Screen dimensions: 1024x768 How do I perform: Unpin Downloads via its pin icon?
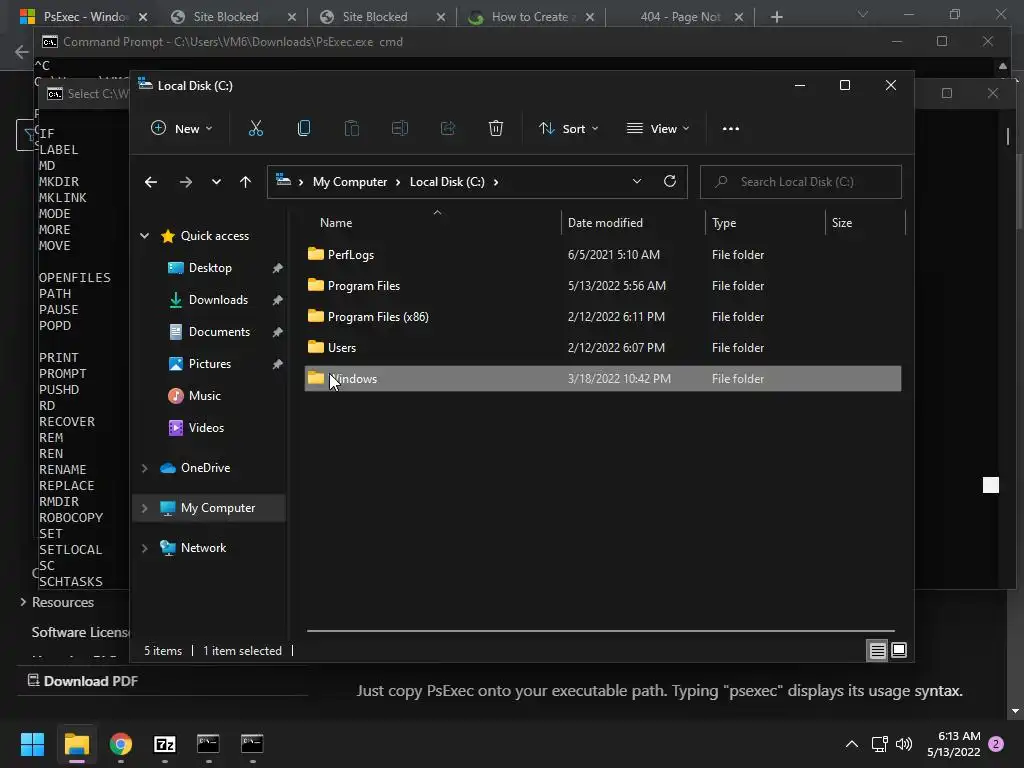click(x=277, y=300)
